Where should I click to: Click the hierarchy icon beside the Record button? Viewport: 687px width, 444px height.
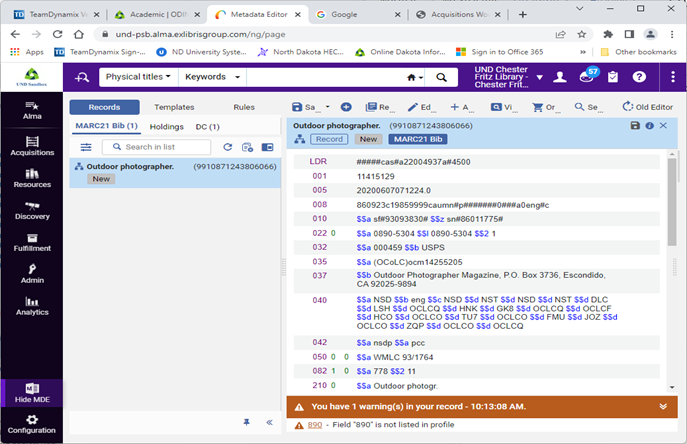tap(300, 139)
